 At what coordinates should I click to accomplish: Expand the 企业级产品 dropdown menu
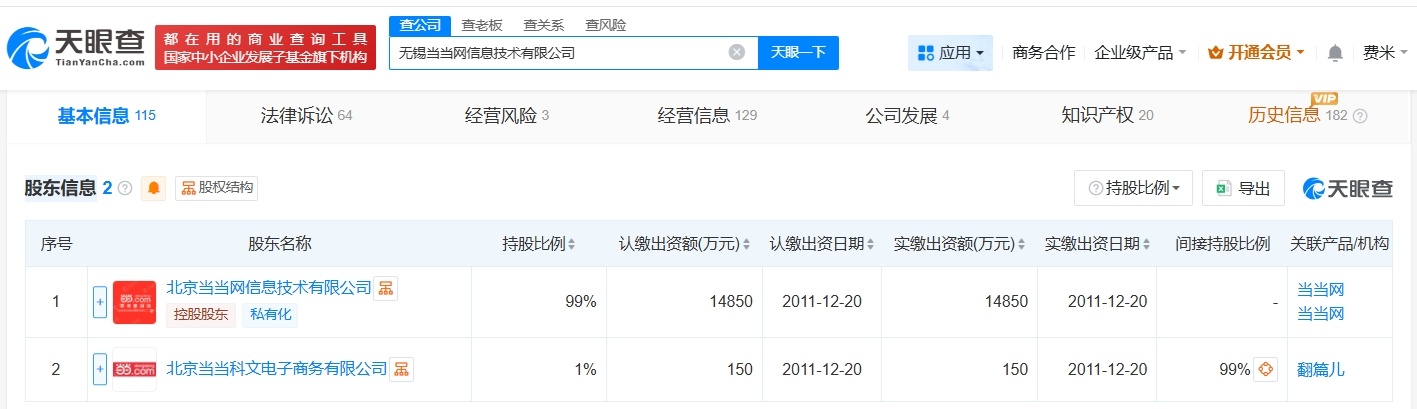[1140, 52]
